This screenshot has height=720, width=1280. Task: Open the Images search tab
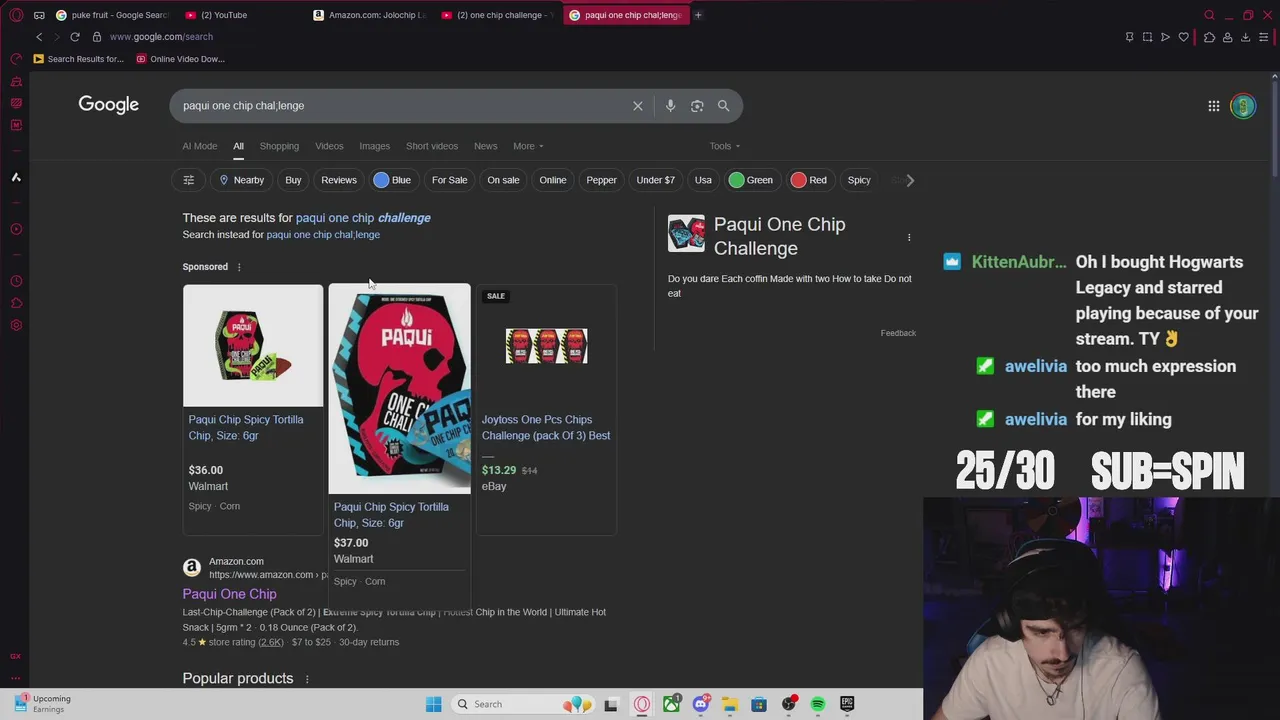pyautogui.click(x=375, y=146)
